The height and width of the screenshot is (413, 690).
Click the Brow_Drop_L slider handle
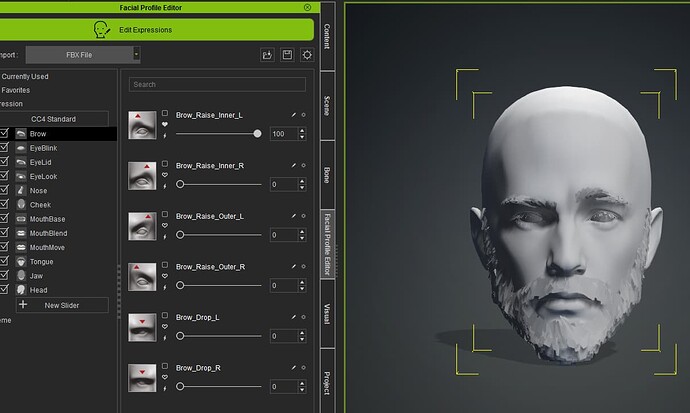(x=180, y=336)
